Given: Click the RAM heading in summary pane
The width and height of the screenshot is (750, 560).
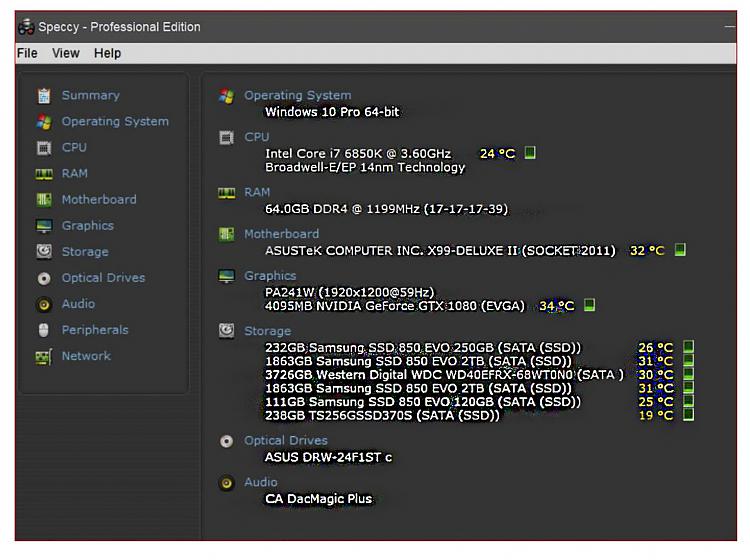Looking at the screenshot, I should point(257,192).
